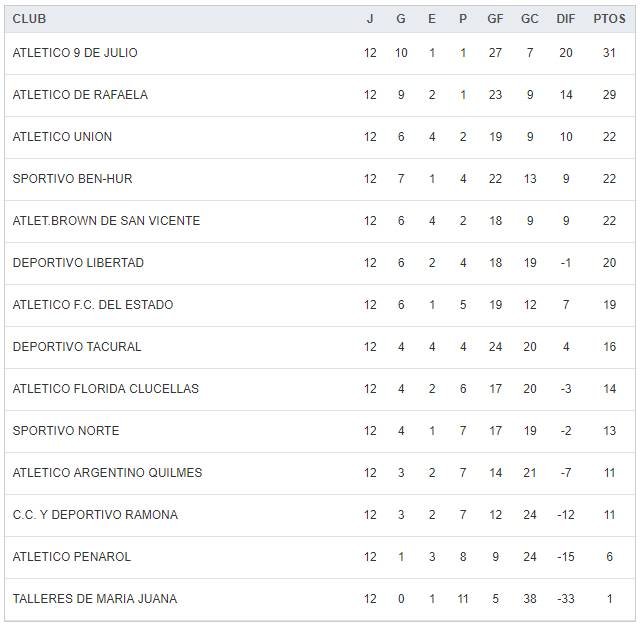The width and height of the screenshot is (640, 626).
Task: Click the DIF column header
Action: point(566,19)
